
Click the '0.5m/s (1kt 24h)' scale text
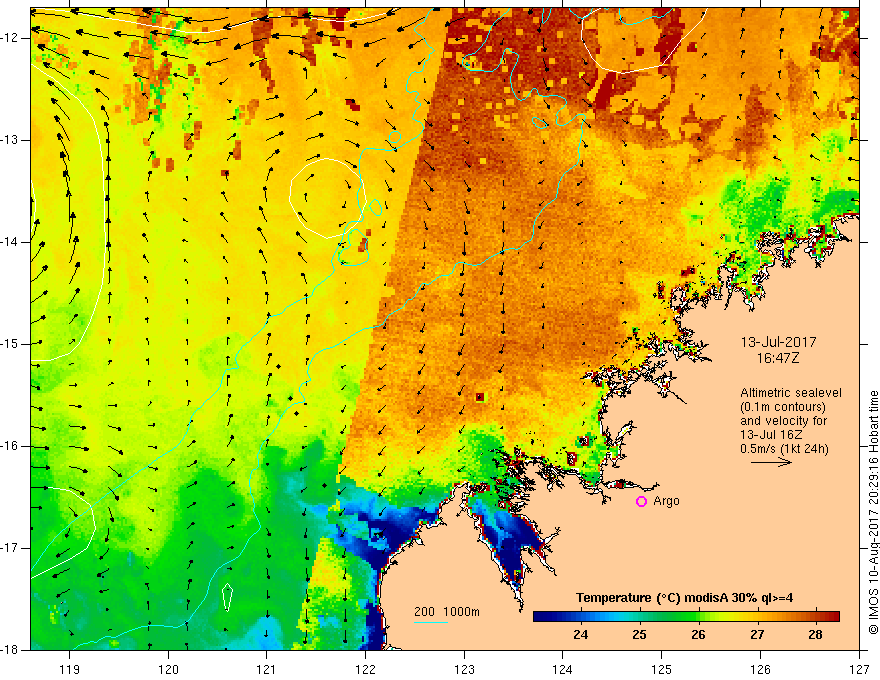coord(784,449)
